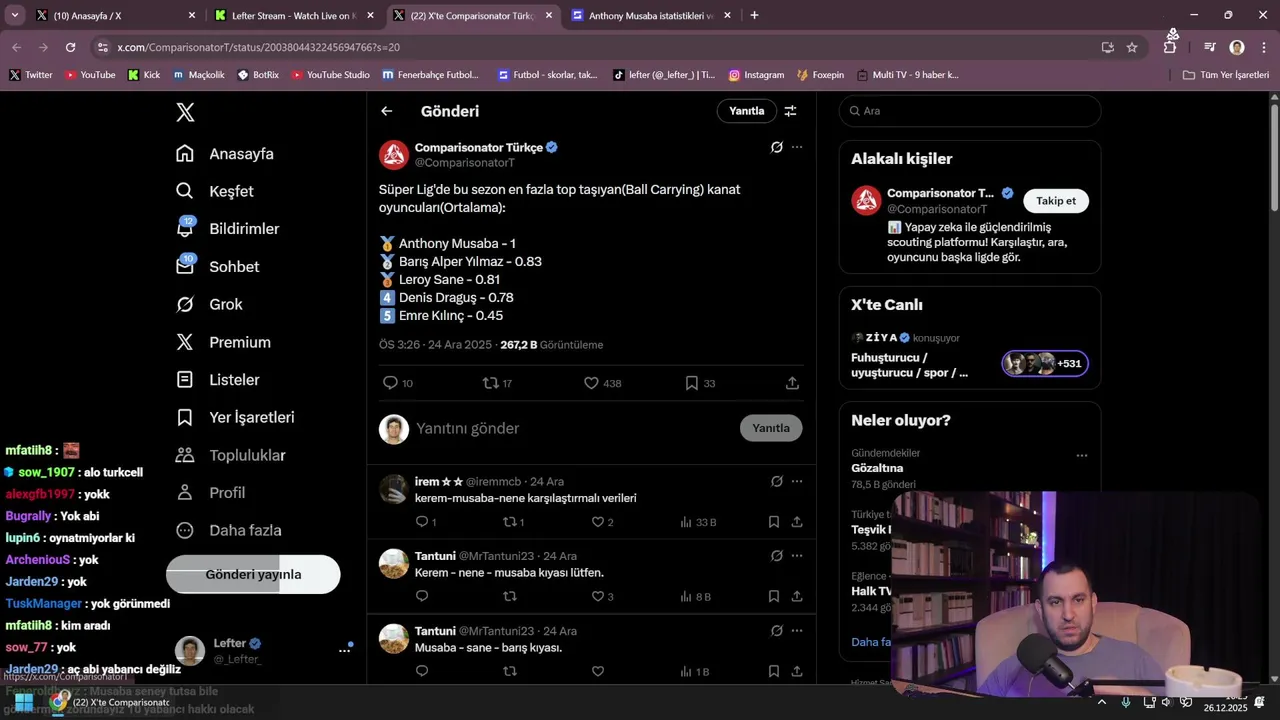Close the Lefter Stream tab
The width and height of the screenshot is (1280, 720).
(370, 16)
